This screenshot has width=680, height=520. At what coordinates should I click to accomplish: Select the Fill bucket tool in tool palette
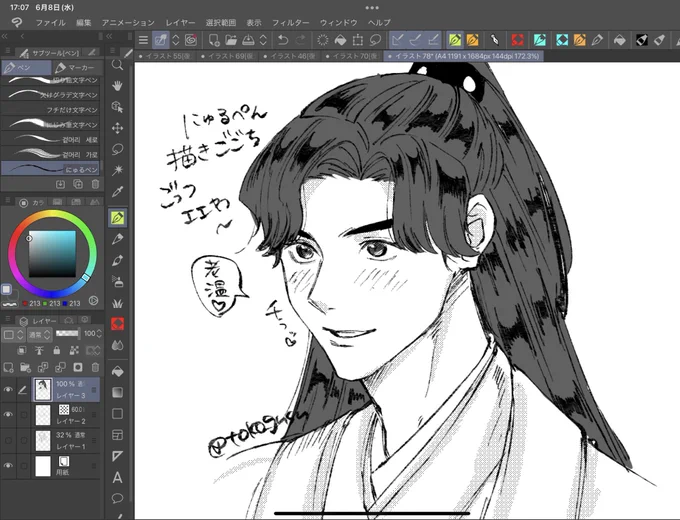[117, 371]
